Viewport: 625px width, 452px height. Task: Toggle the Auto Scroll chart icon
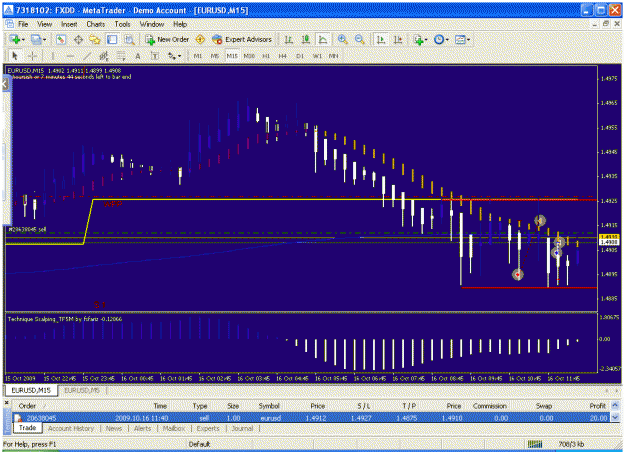(x=381, y=39)
